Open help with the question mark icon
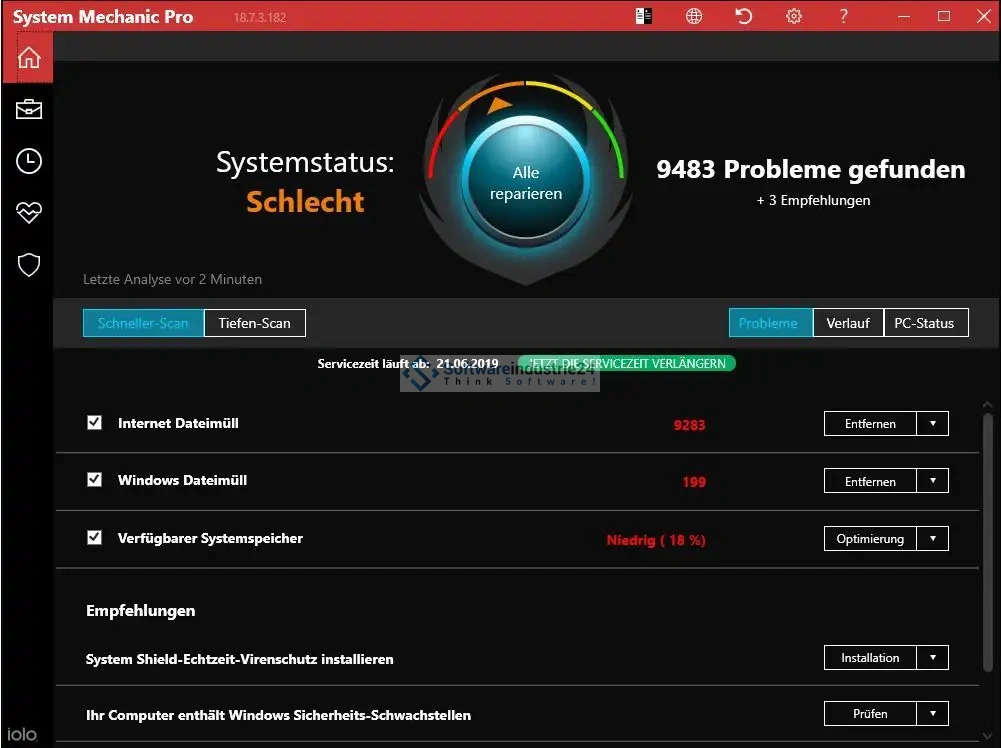 click(844, 16)
